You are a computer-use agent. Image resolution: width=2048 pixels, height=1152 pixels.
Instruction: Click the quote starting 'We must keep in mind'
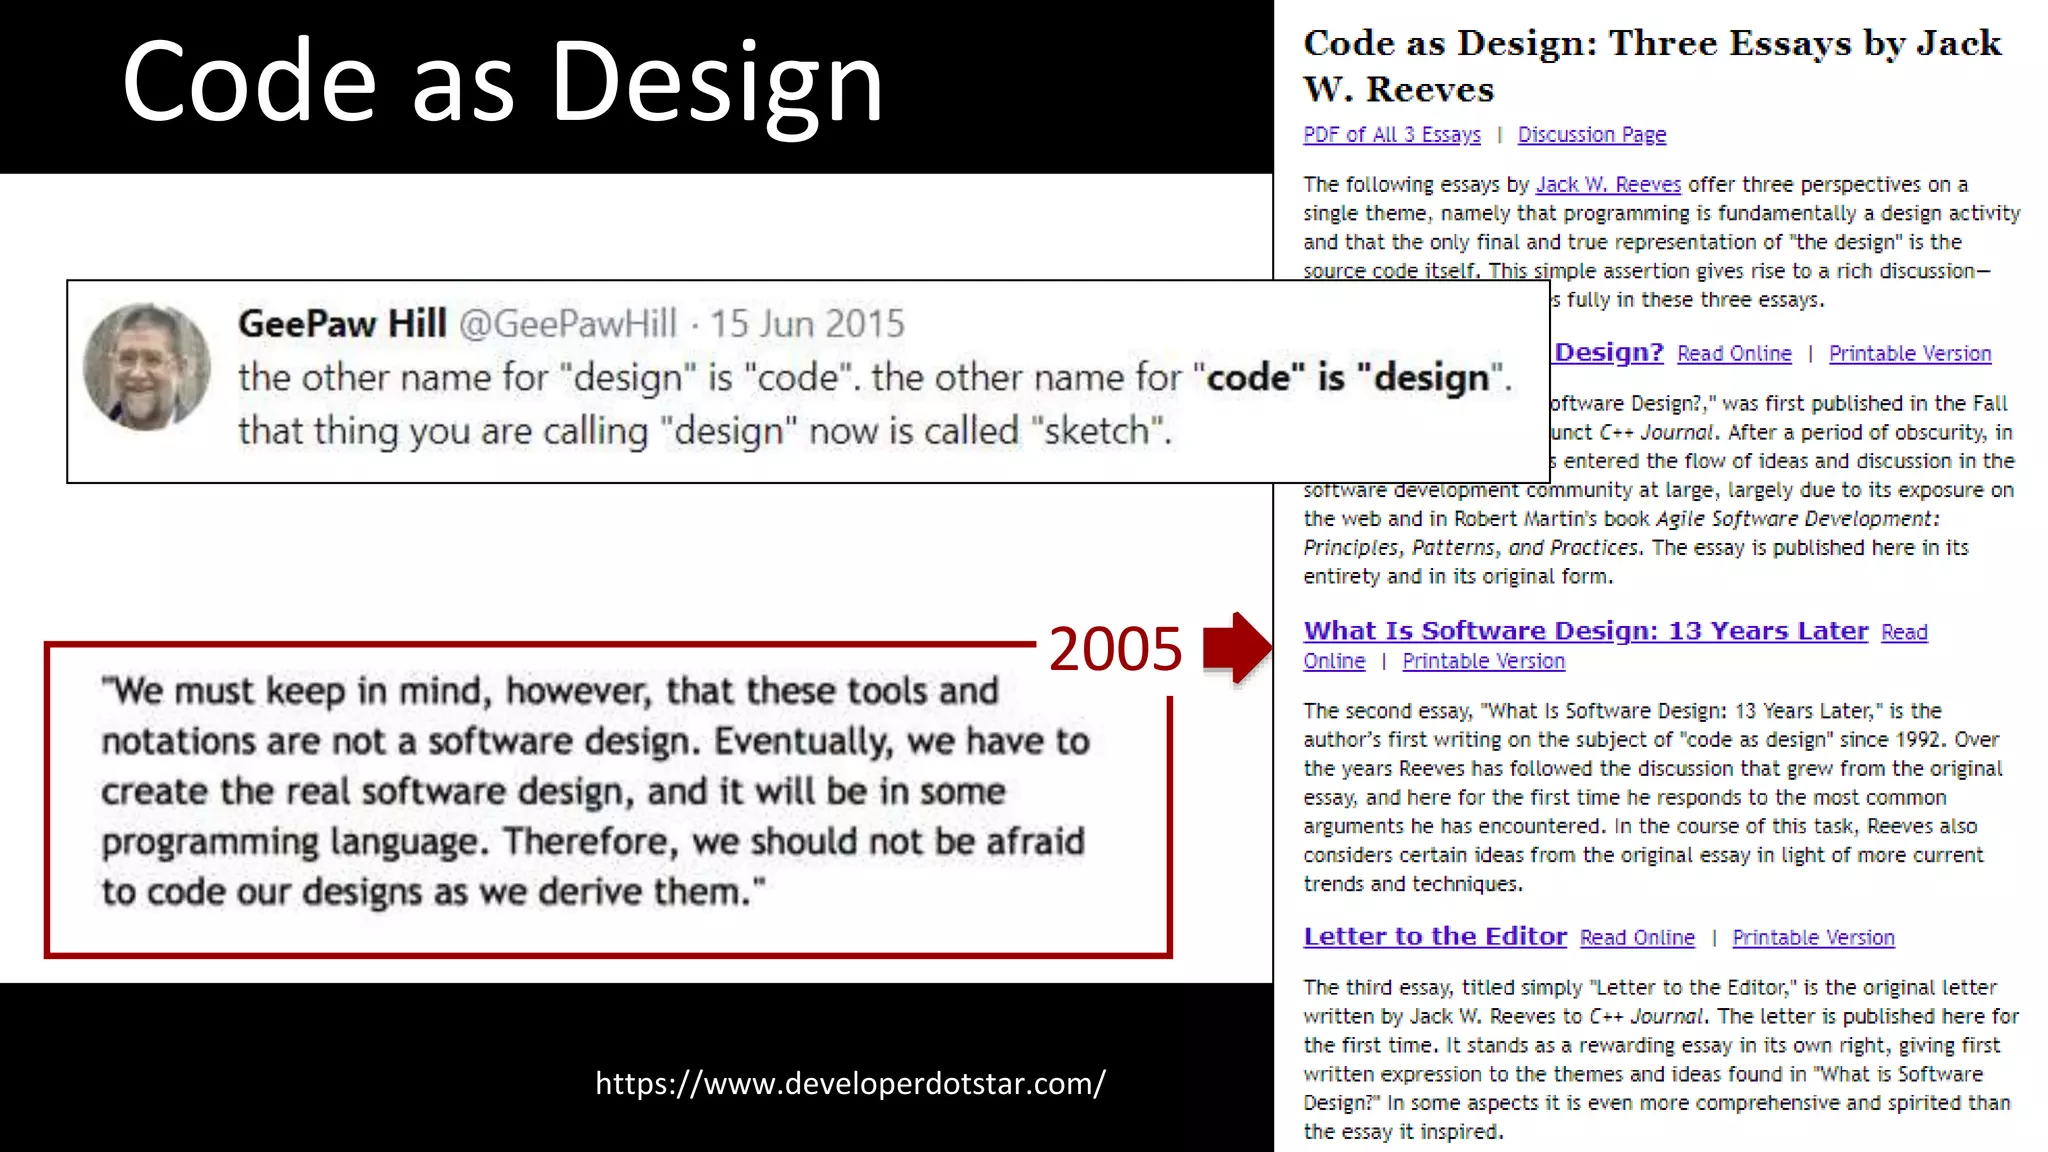click(595, 791)
